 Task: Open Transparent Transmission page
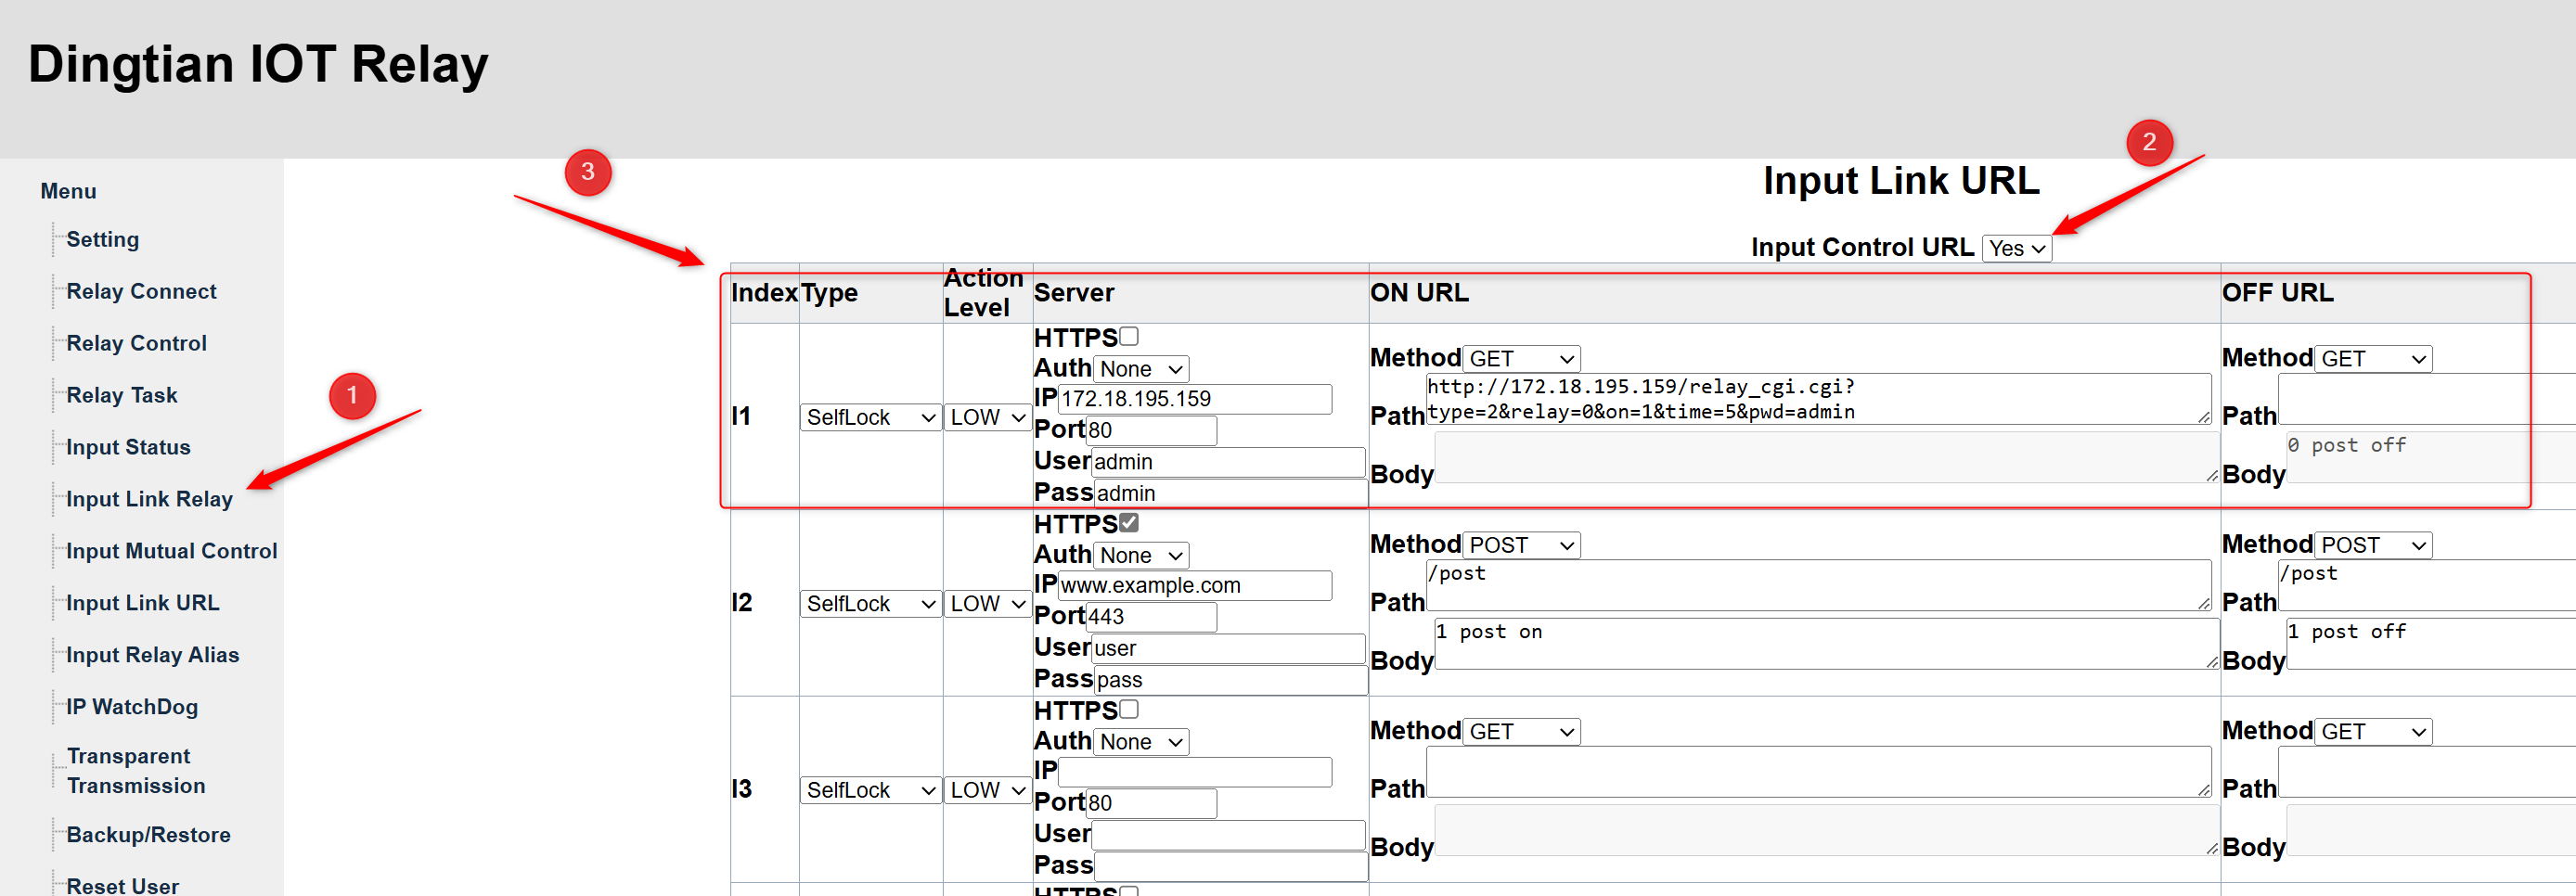136,771
